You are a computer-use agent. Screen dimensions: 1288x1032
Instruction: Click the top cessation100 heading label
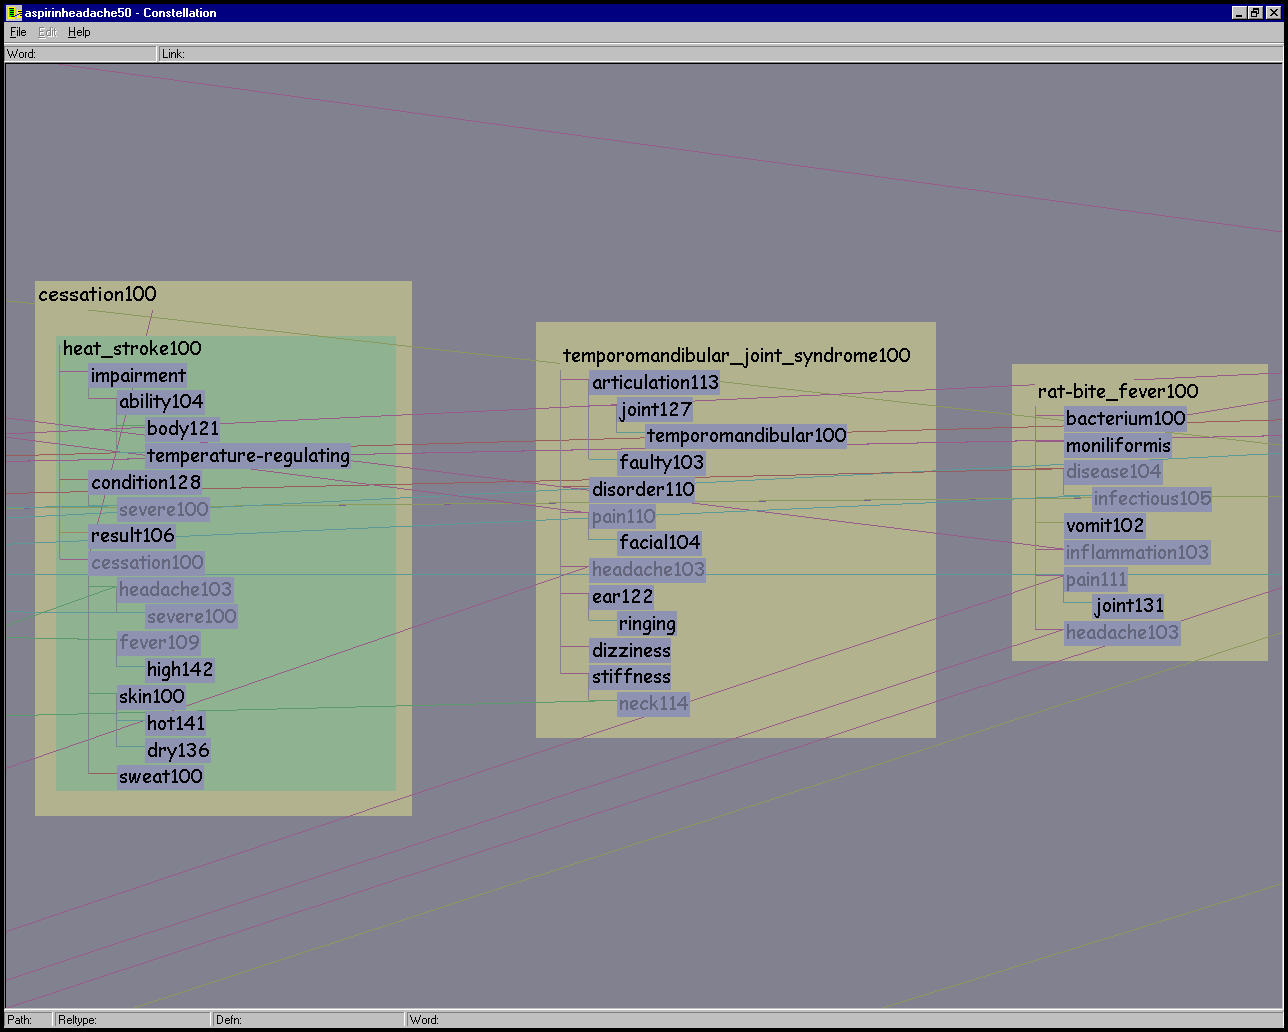tap(97, 294)
